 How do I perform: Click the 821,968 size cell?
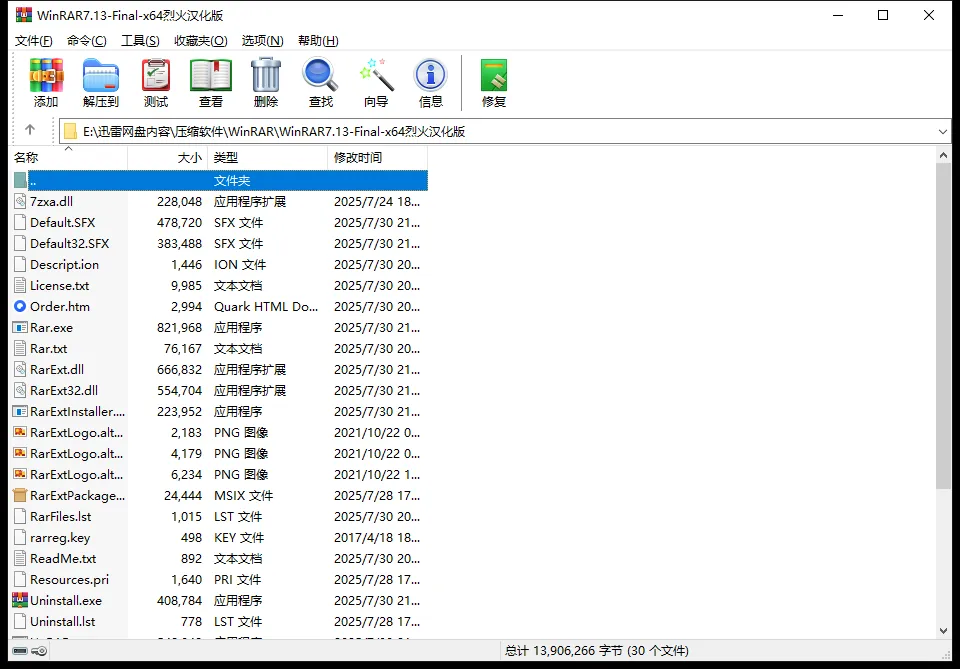(x=179, y=327)
